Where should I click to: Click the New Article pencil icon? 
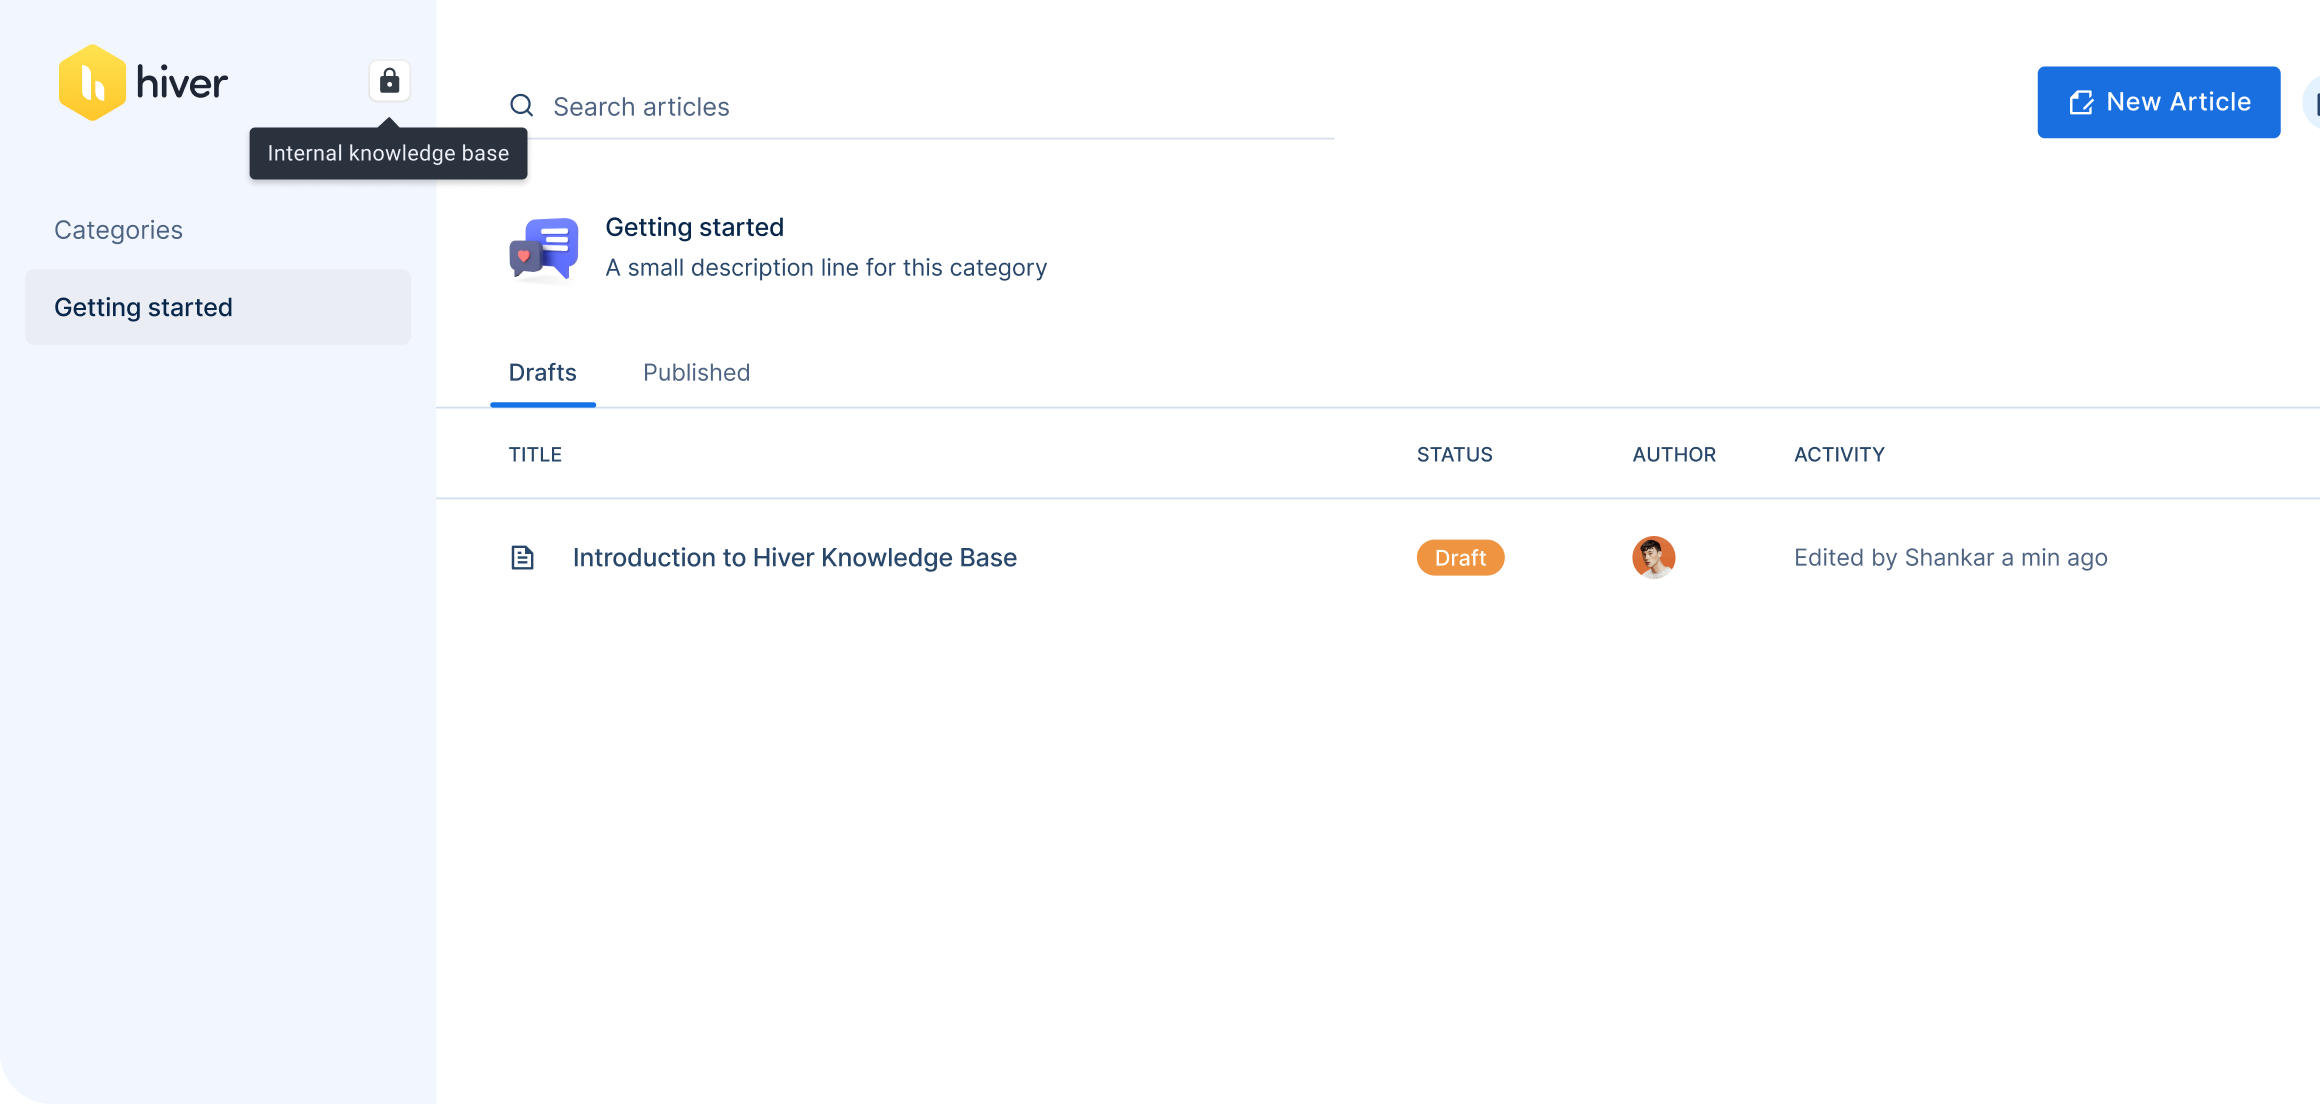pos(2083,101)
